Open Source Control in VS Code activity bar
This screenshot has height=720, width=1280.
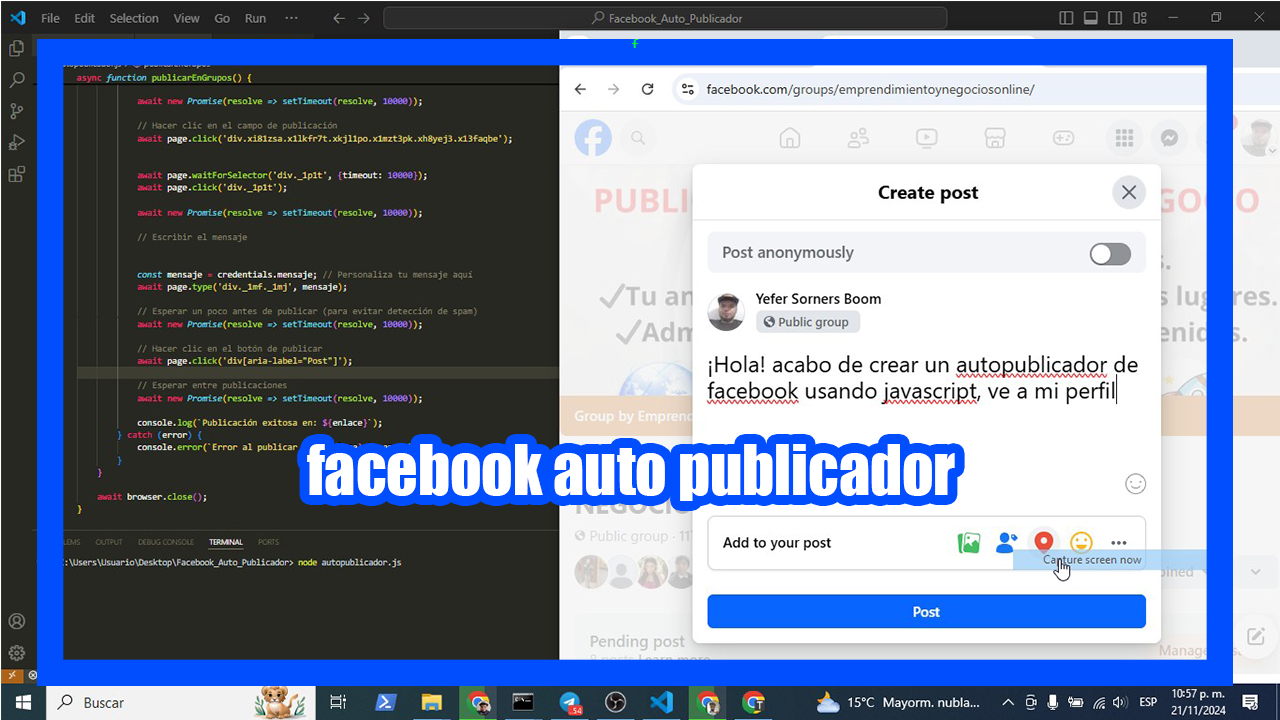[x=16, y=111]
